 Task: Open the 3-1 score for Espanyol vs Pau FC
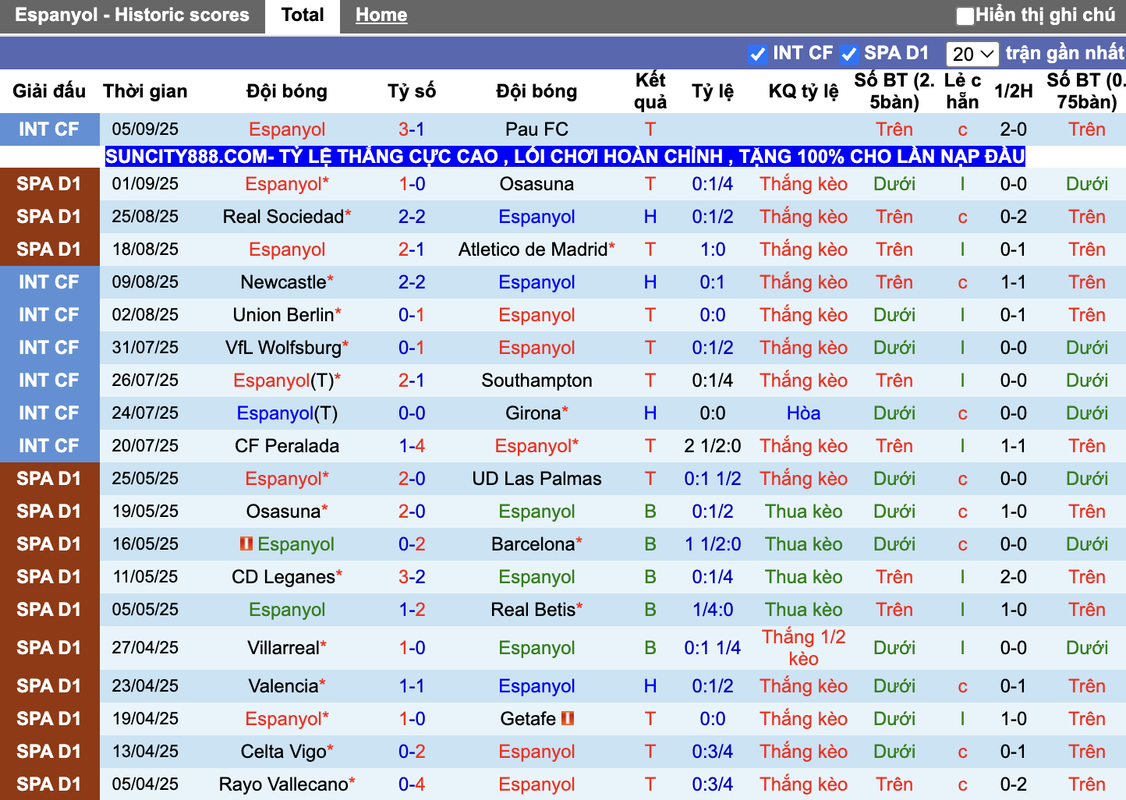pos(411,129)
